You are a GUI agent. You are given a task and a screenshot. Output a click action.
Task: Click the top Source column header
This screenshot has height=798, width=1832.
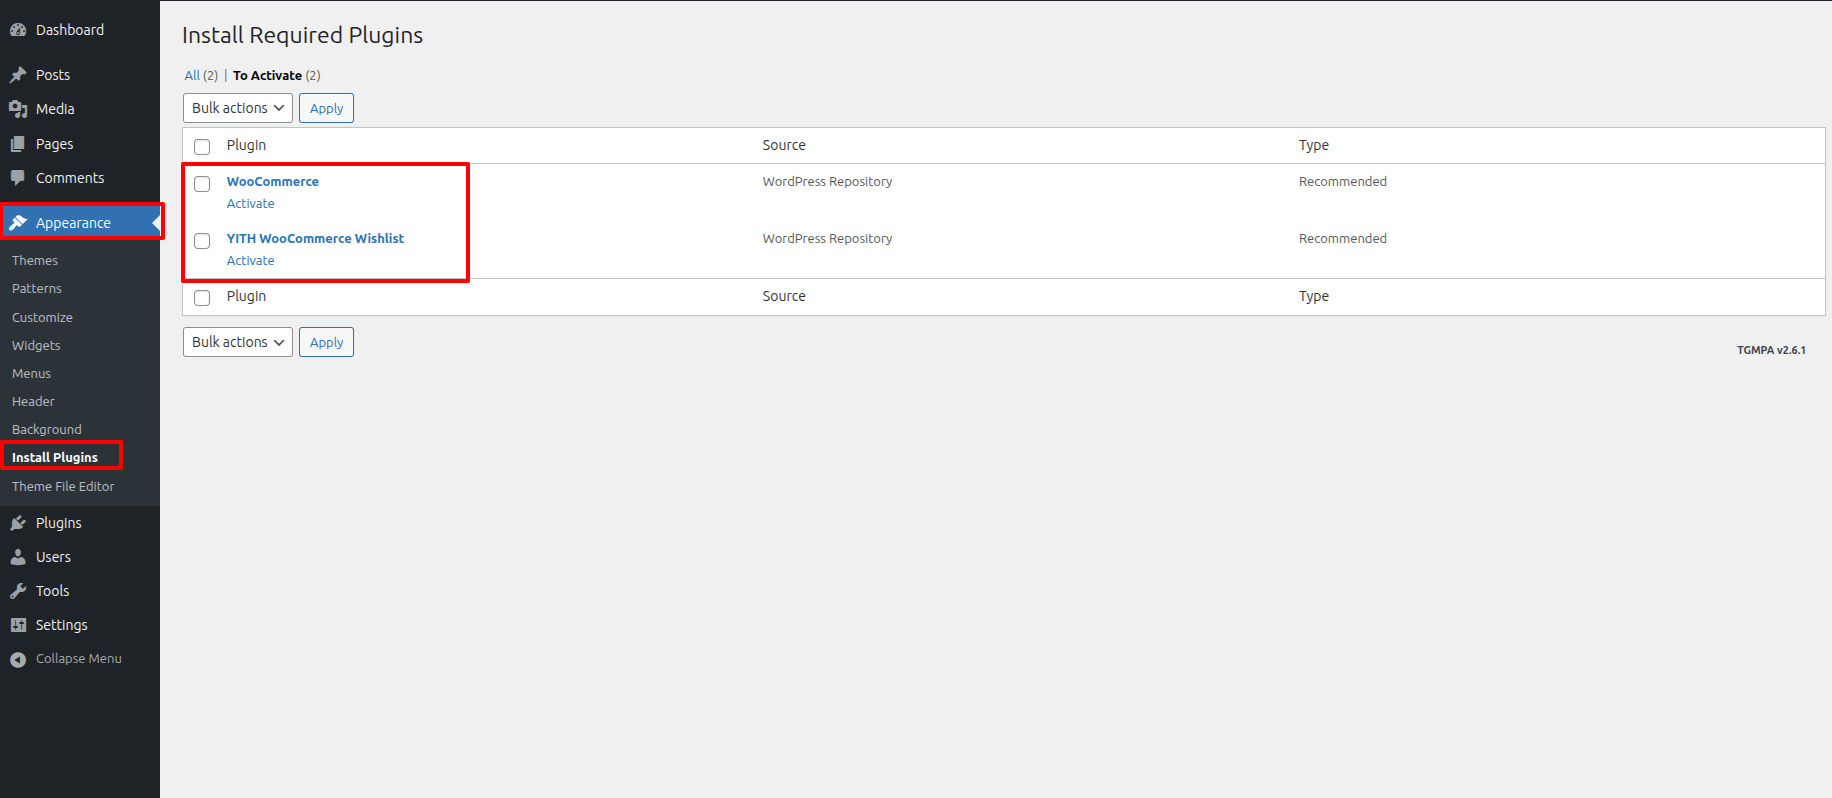click(784, 145)
